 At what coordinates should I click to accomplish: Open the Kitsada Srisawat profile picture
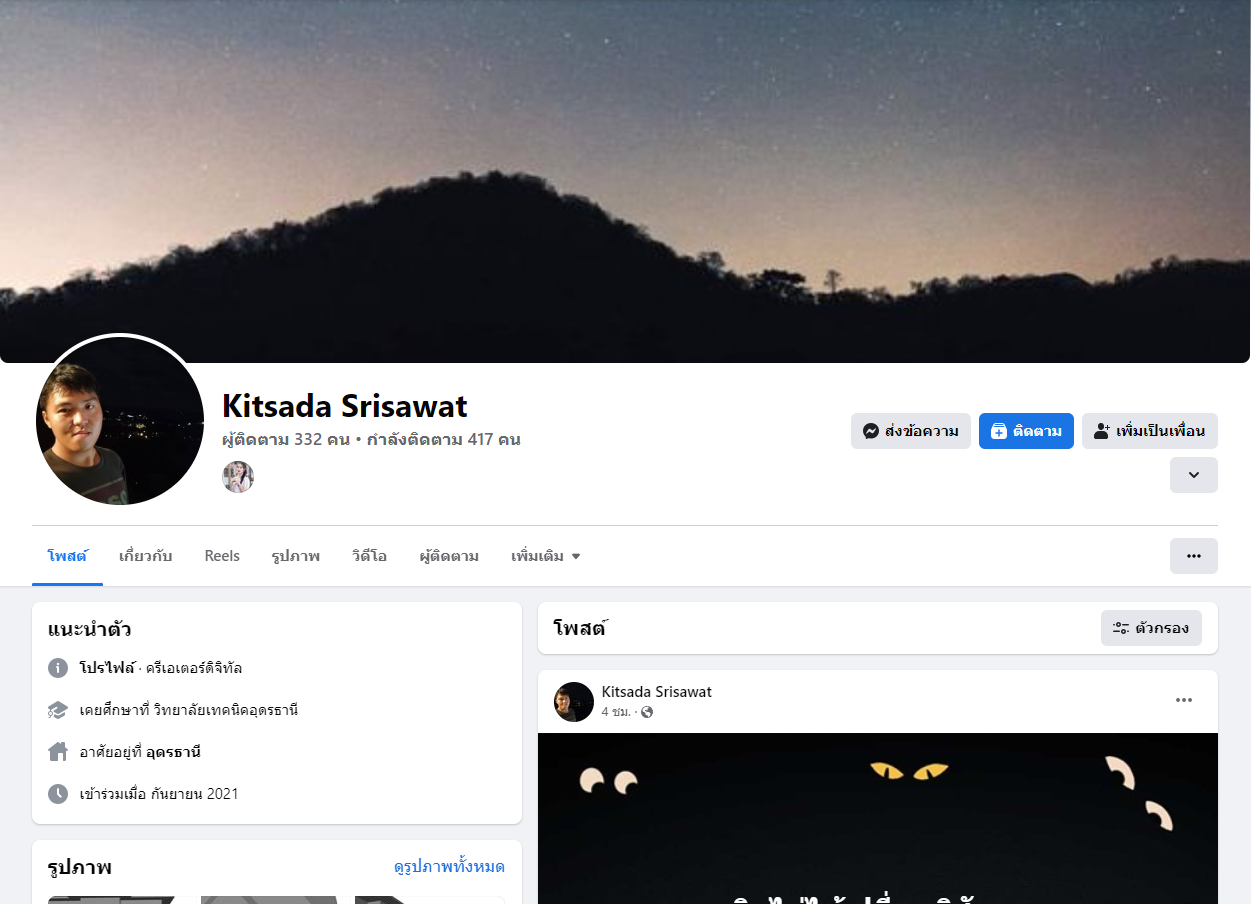point(120,420)
